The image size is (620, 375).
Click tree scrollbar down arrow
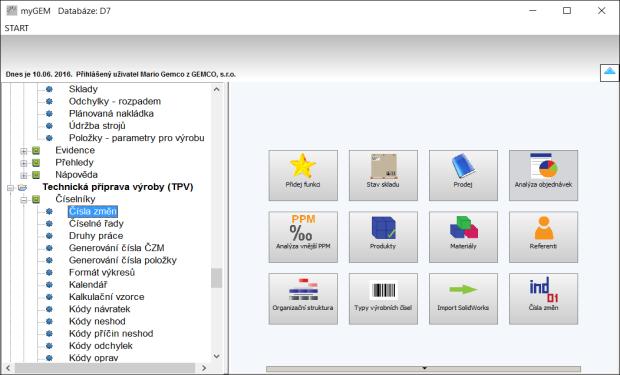pyautogui.click(x=216, y=356)
